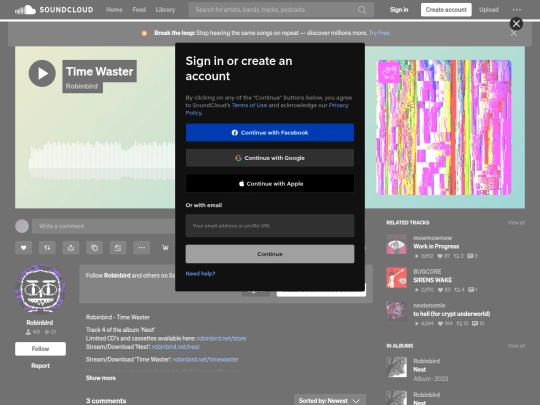Open robinbird.net/nest link
Screen dimensions: 540x405
point(176,347)
